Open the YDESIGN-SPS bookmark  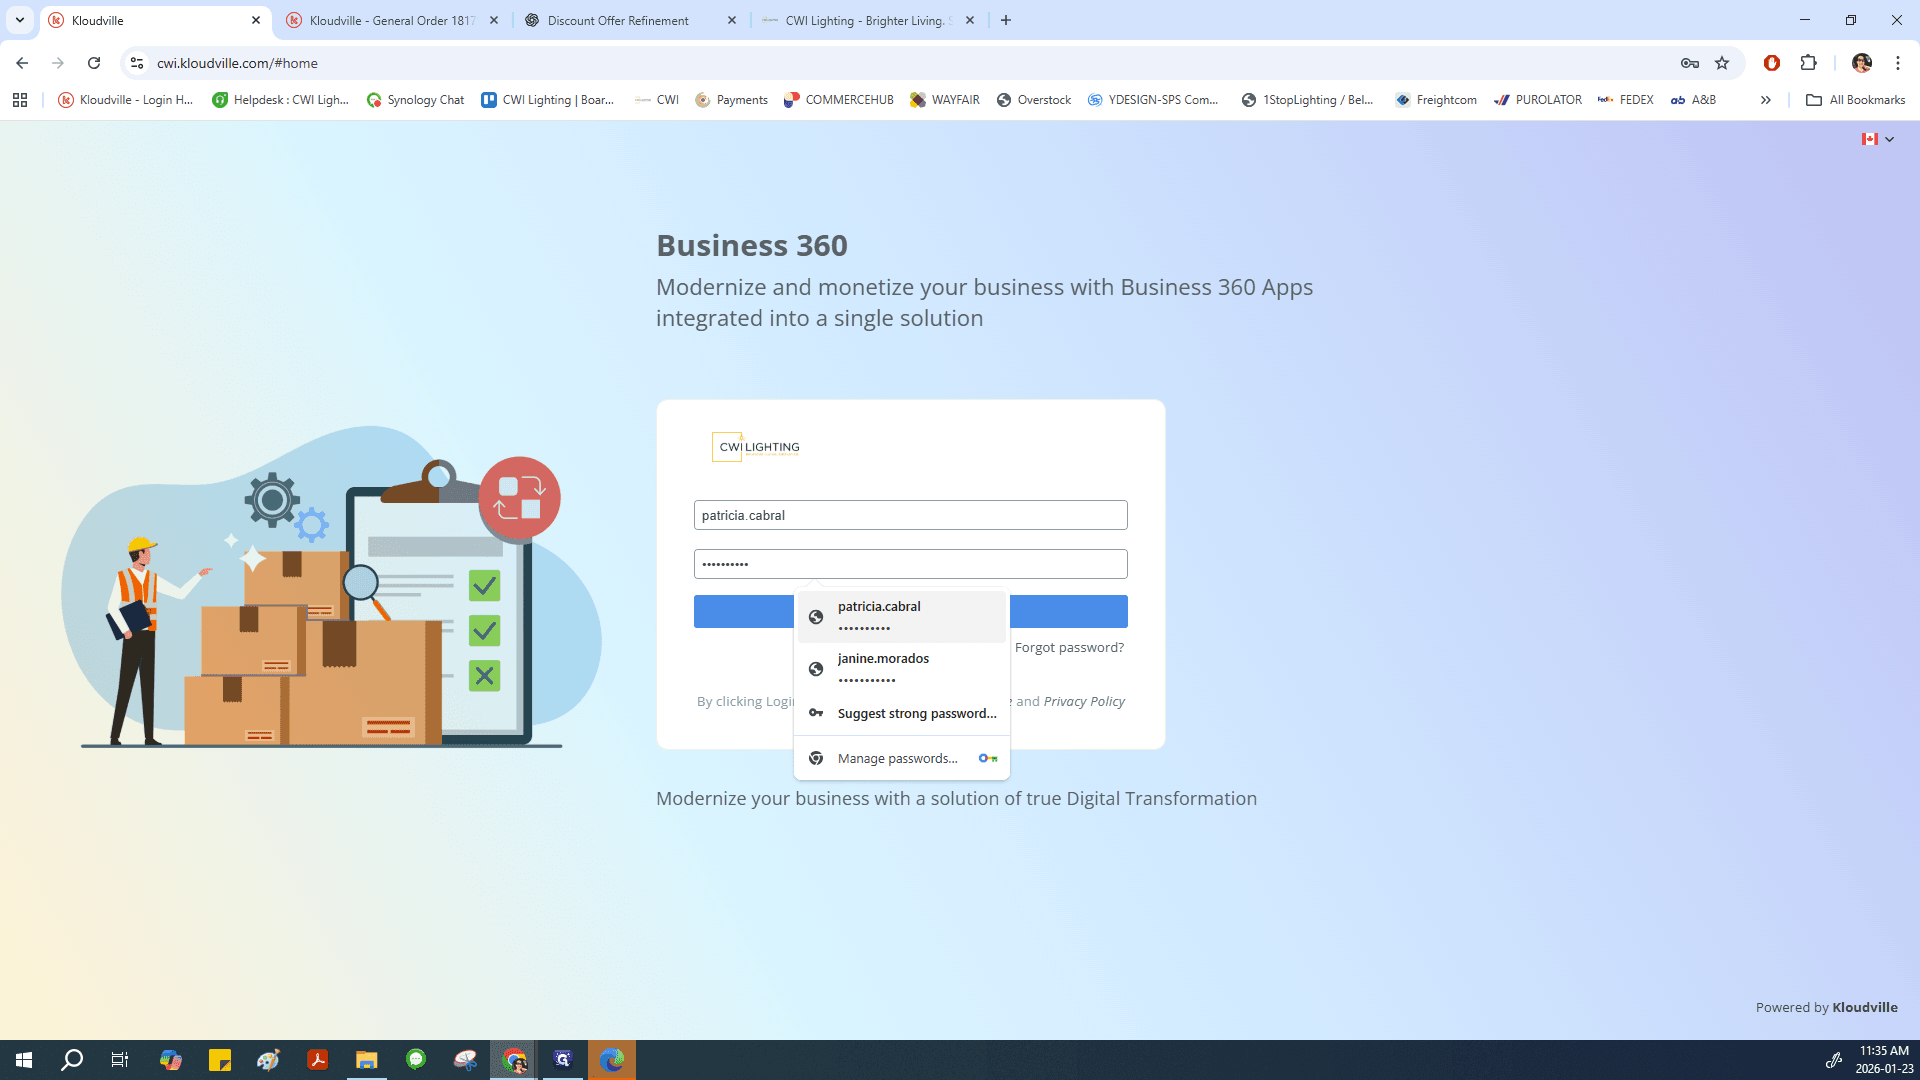pos(1152,100)
